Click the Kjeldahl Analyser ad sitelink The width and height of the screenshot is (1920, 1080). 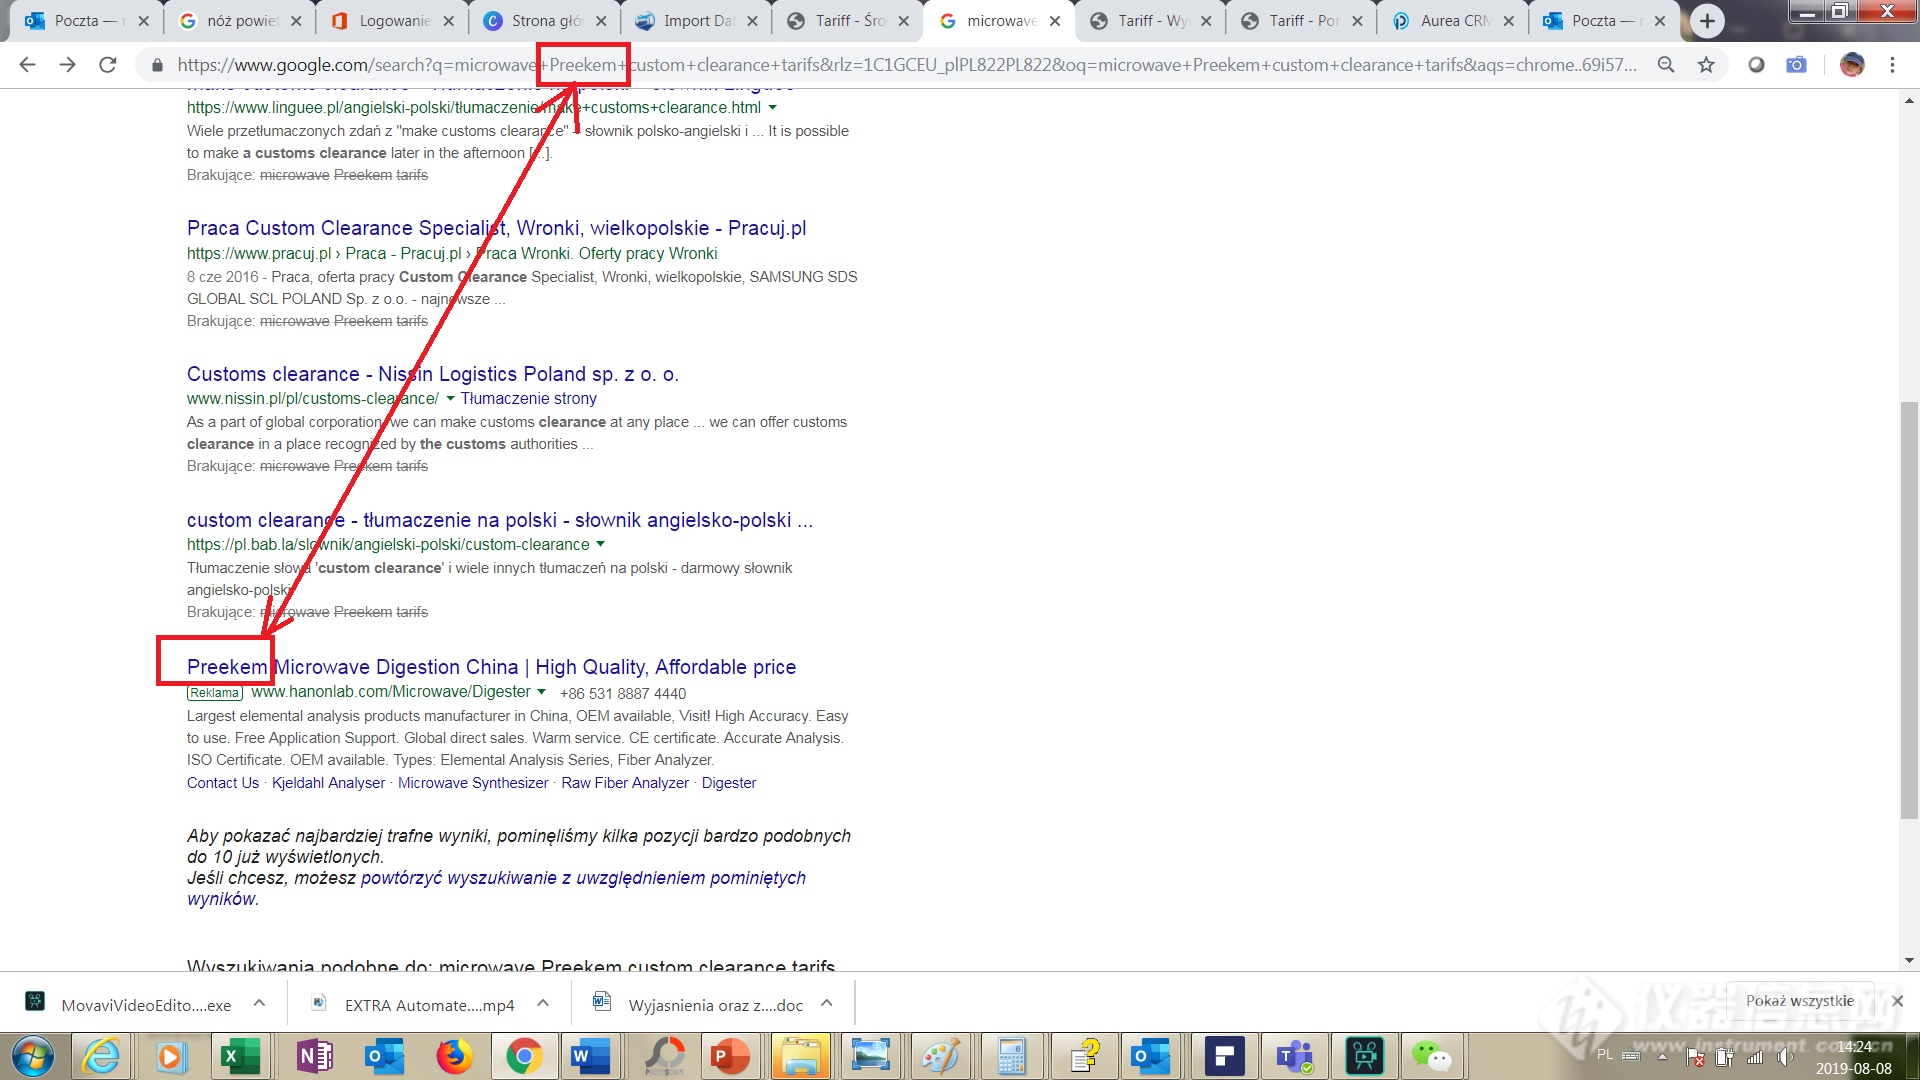point(328,783)
